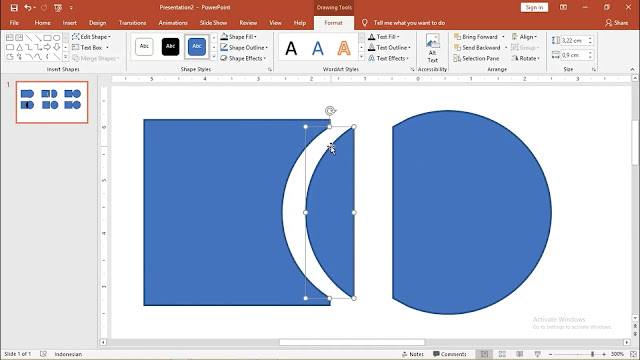Switch to Normal view
This screenshot has width=640, height=360.
[484, 354]
